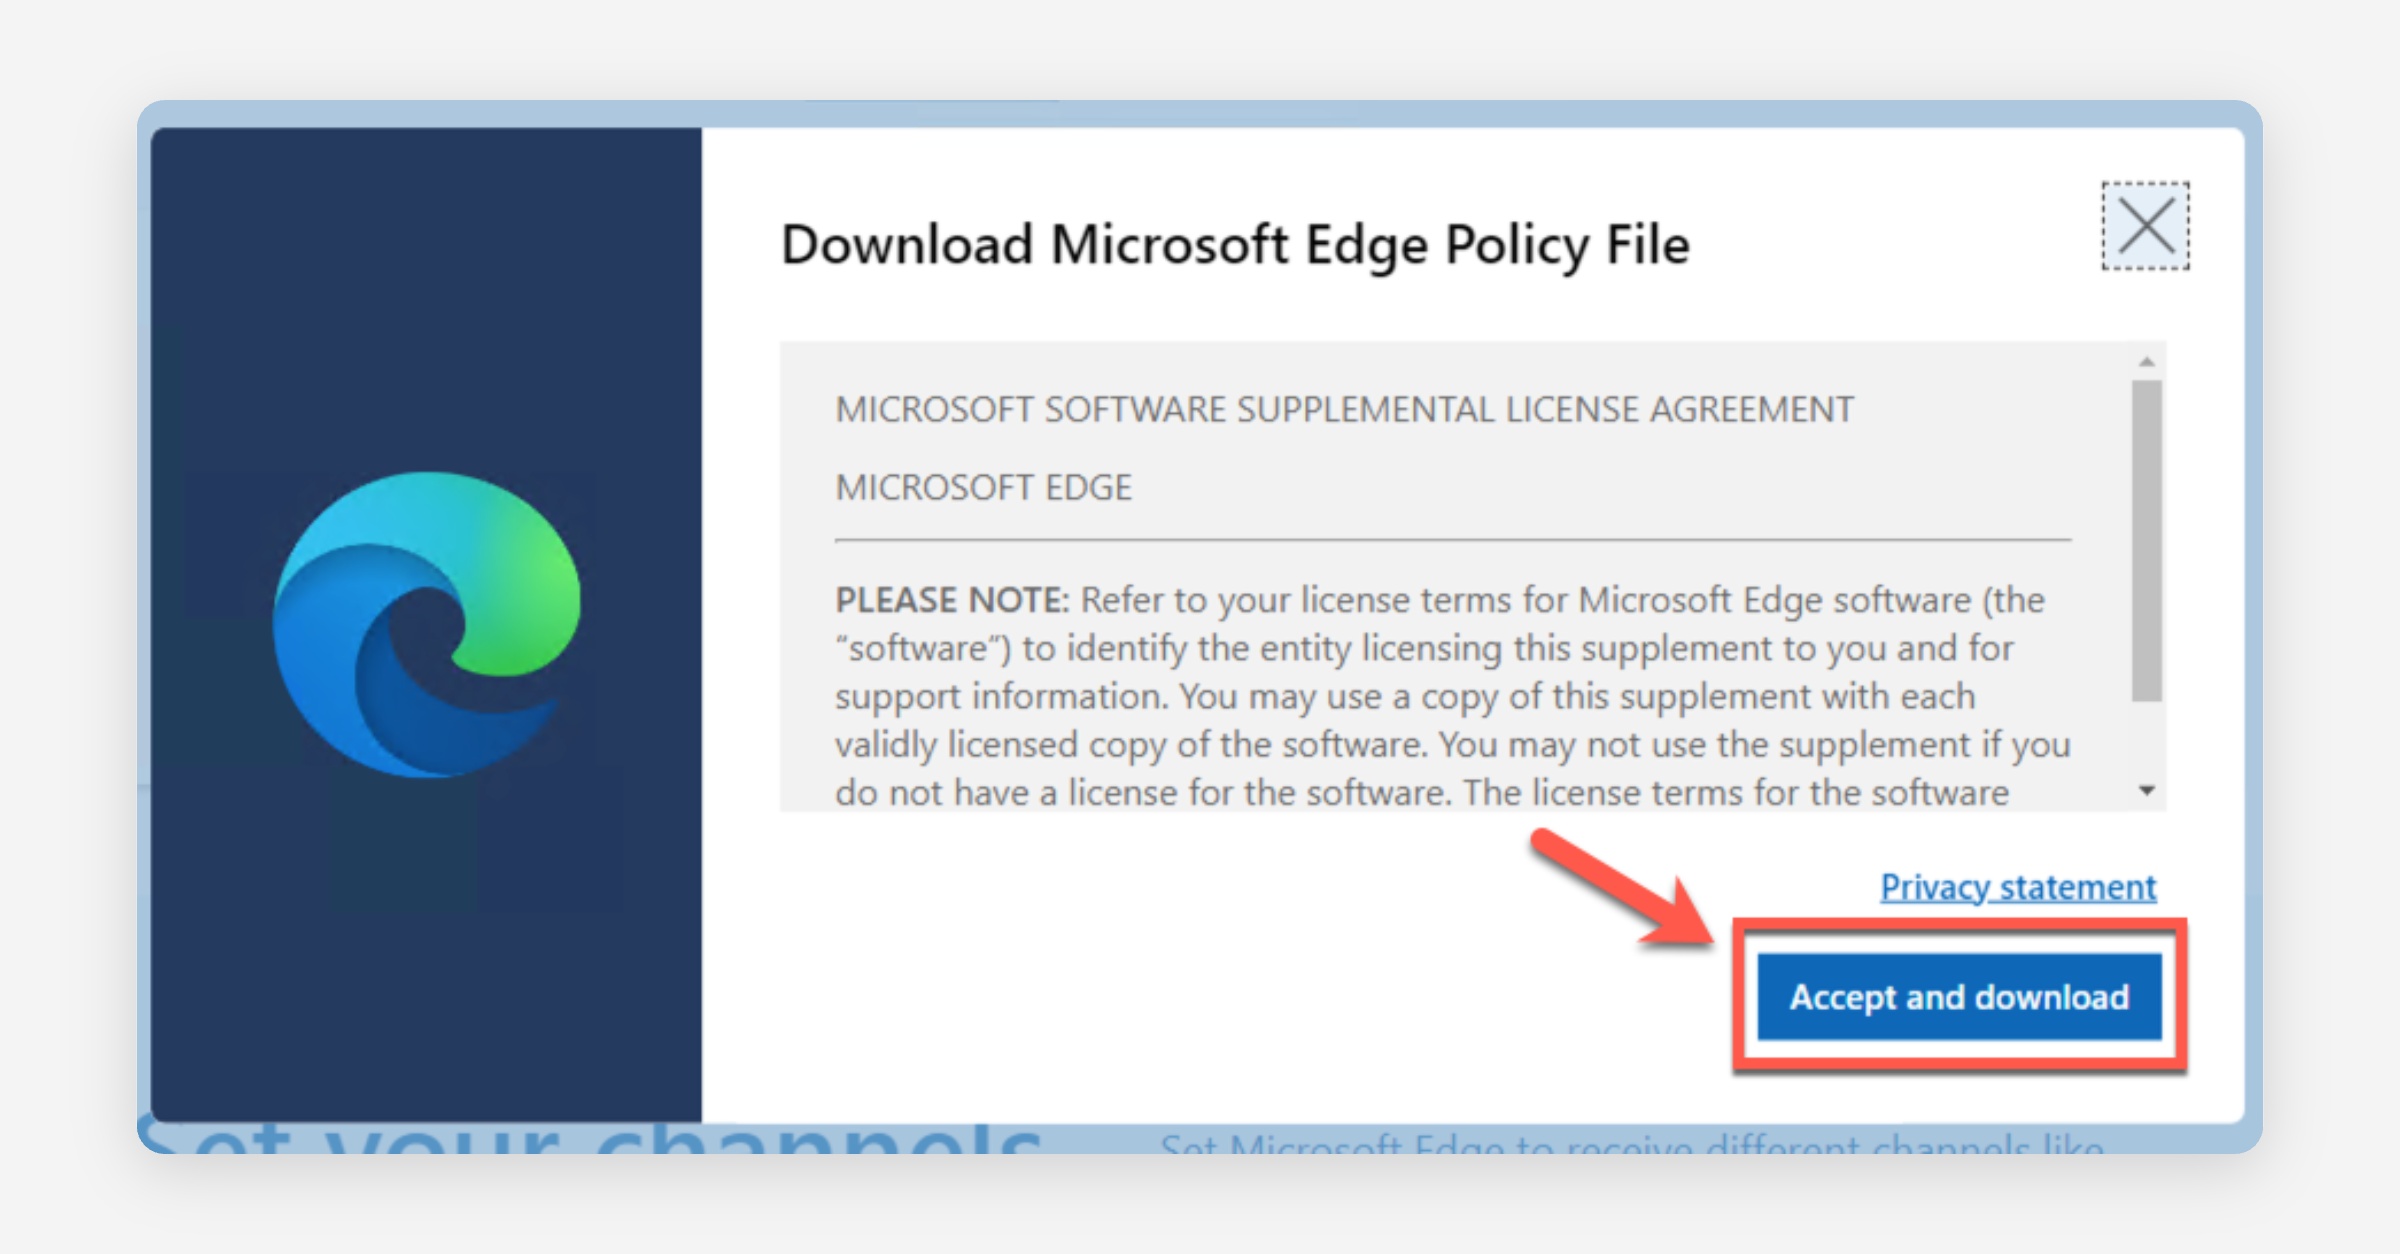This screenshot has width=2400, height=1254.
Task: Click the license scrollbar down arrow
Action: pos(2147,791)
